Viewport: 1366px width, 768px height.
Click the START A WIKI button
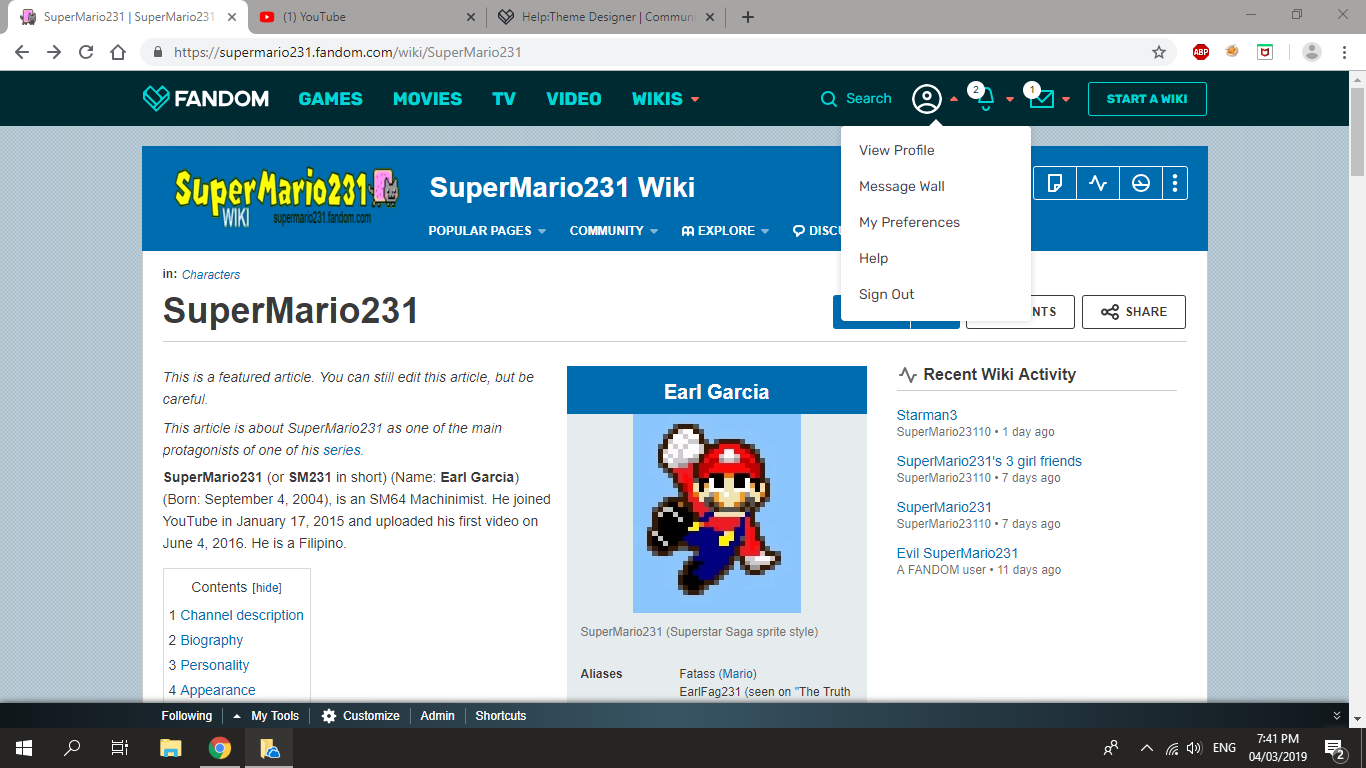point(1147,99)
